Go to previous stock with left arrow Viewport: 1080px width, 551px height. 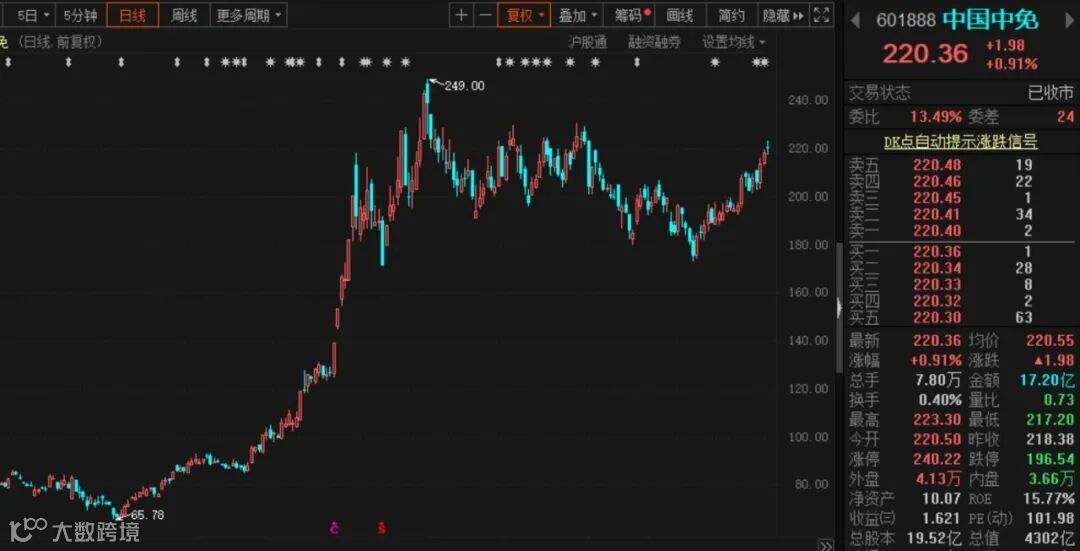click(855, 21)
